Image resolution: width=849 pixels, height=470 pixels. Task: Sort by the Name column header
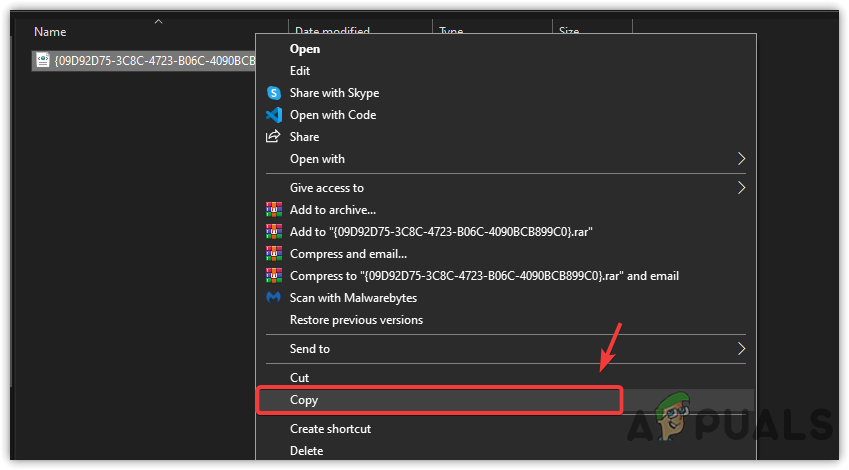click(50, 32)
